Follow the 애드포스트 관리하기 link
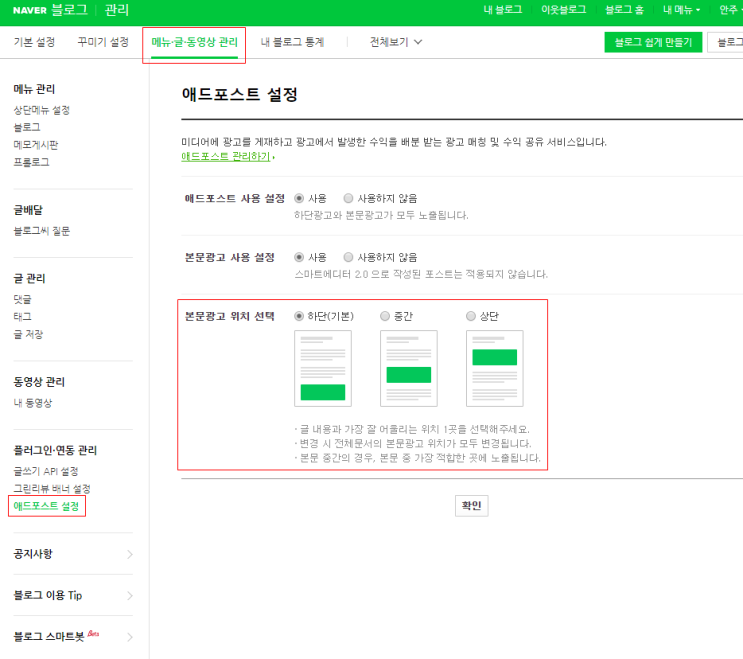Screen dimensions: 743x659 226,156
